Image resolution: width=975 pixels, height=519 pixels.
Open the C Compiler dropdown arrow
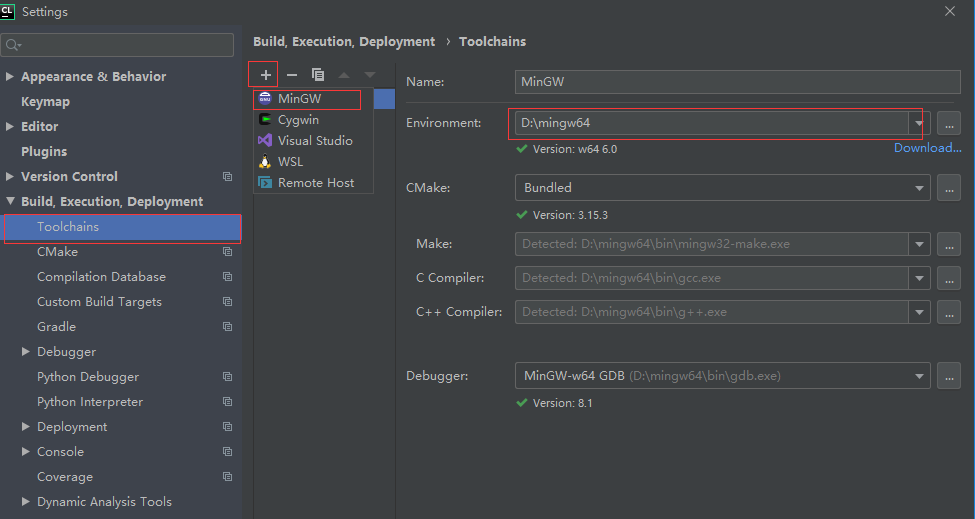(x=919, y=278)
